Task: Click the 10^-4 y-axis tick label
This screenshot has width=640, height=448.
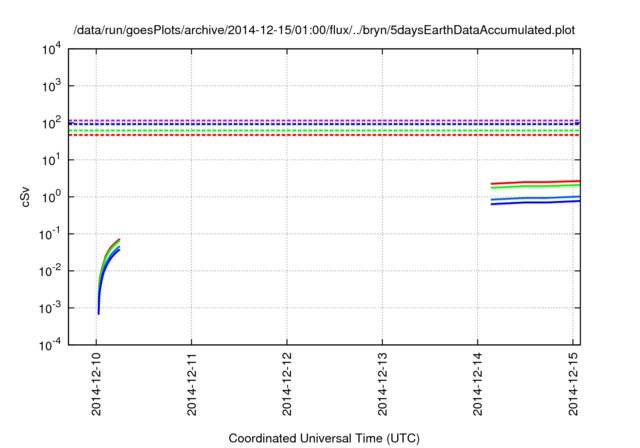Action: point(49,345)
